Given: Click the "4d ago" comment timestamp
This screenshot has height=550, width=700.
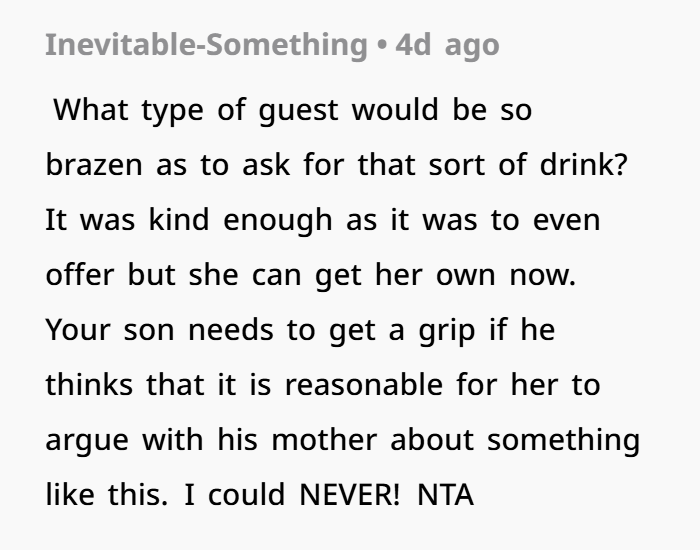Looking at the screenshot, I should pyautogui.click(x=447, y=45).
